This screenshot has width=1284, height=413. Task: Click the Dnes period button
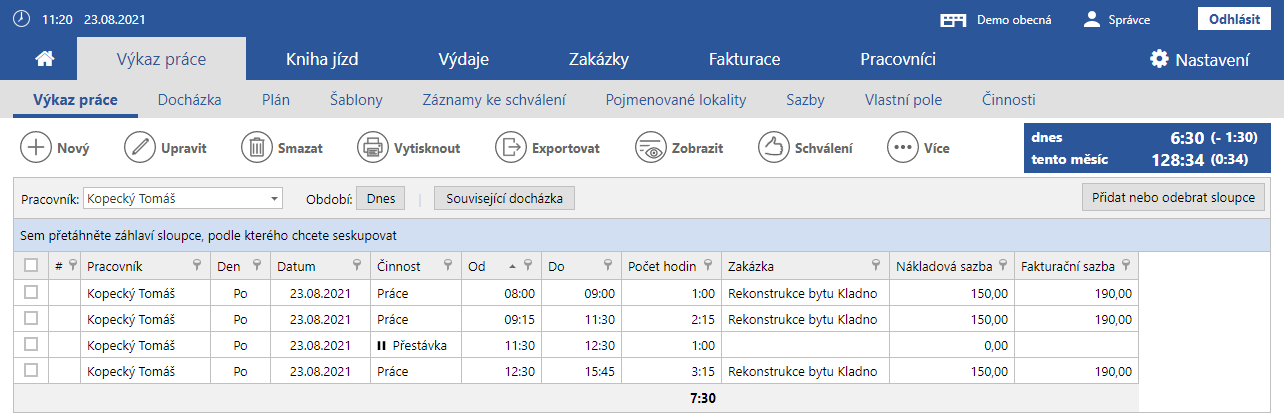(x=380, y=198)
